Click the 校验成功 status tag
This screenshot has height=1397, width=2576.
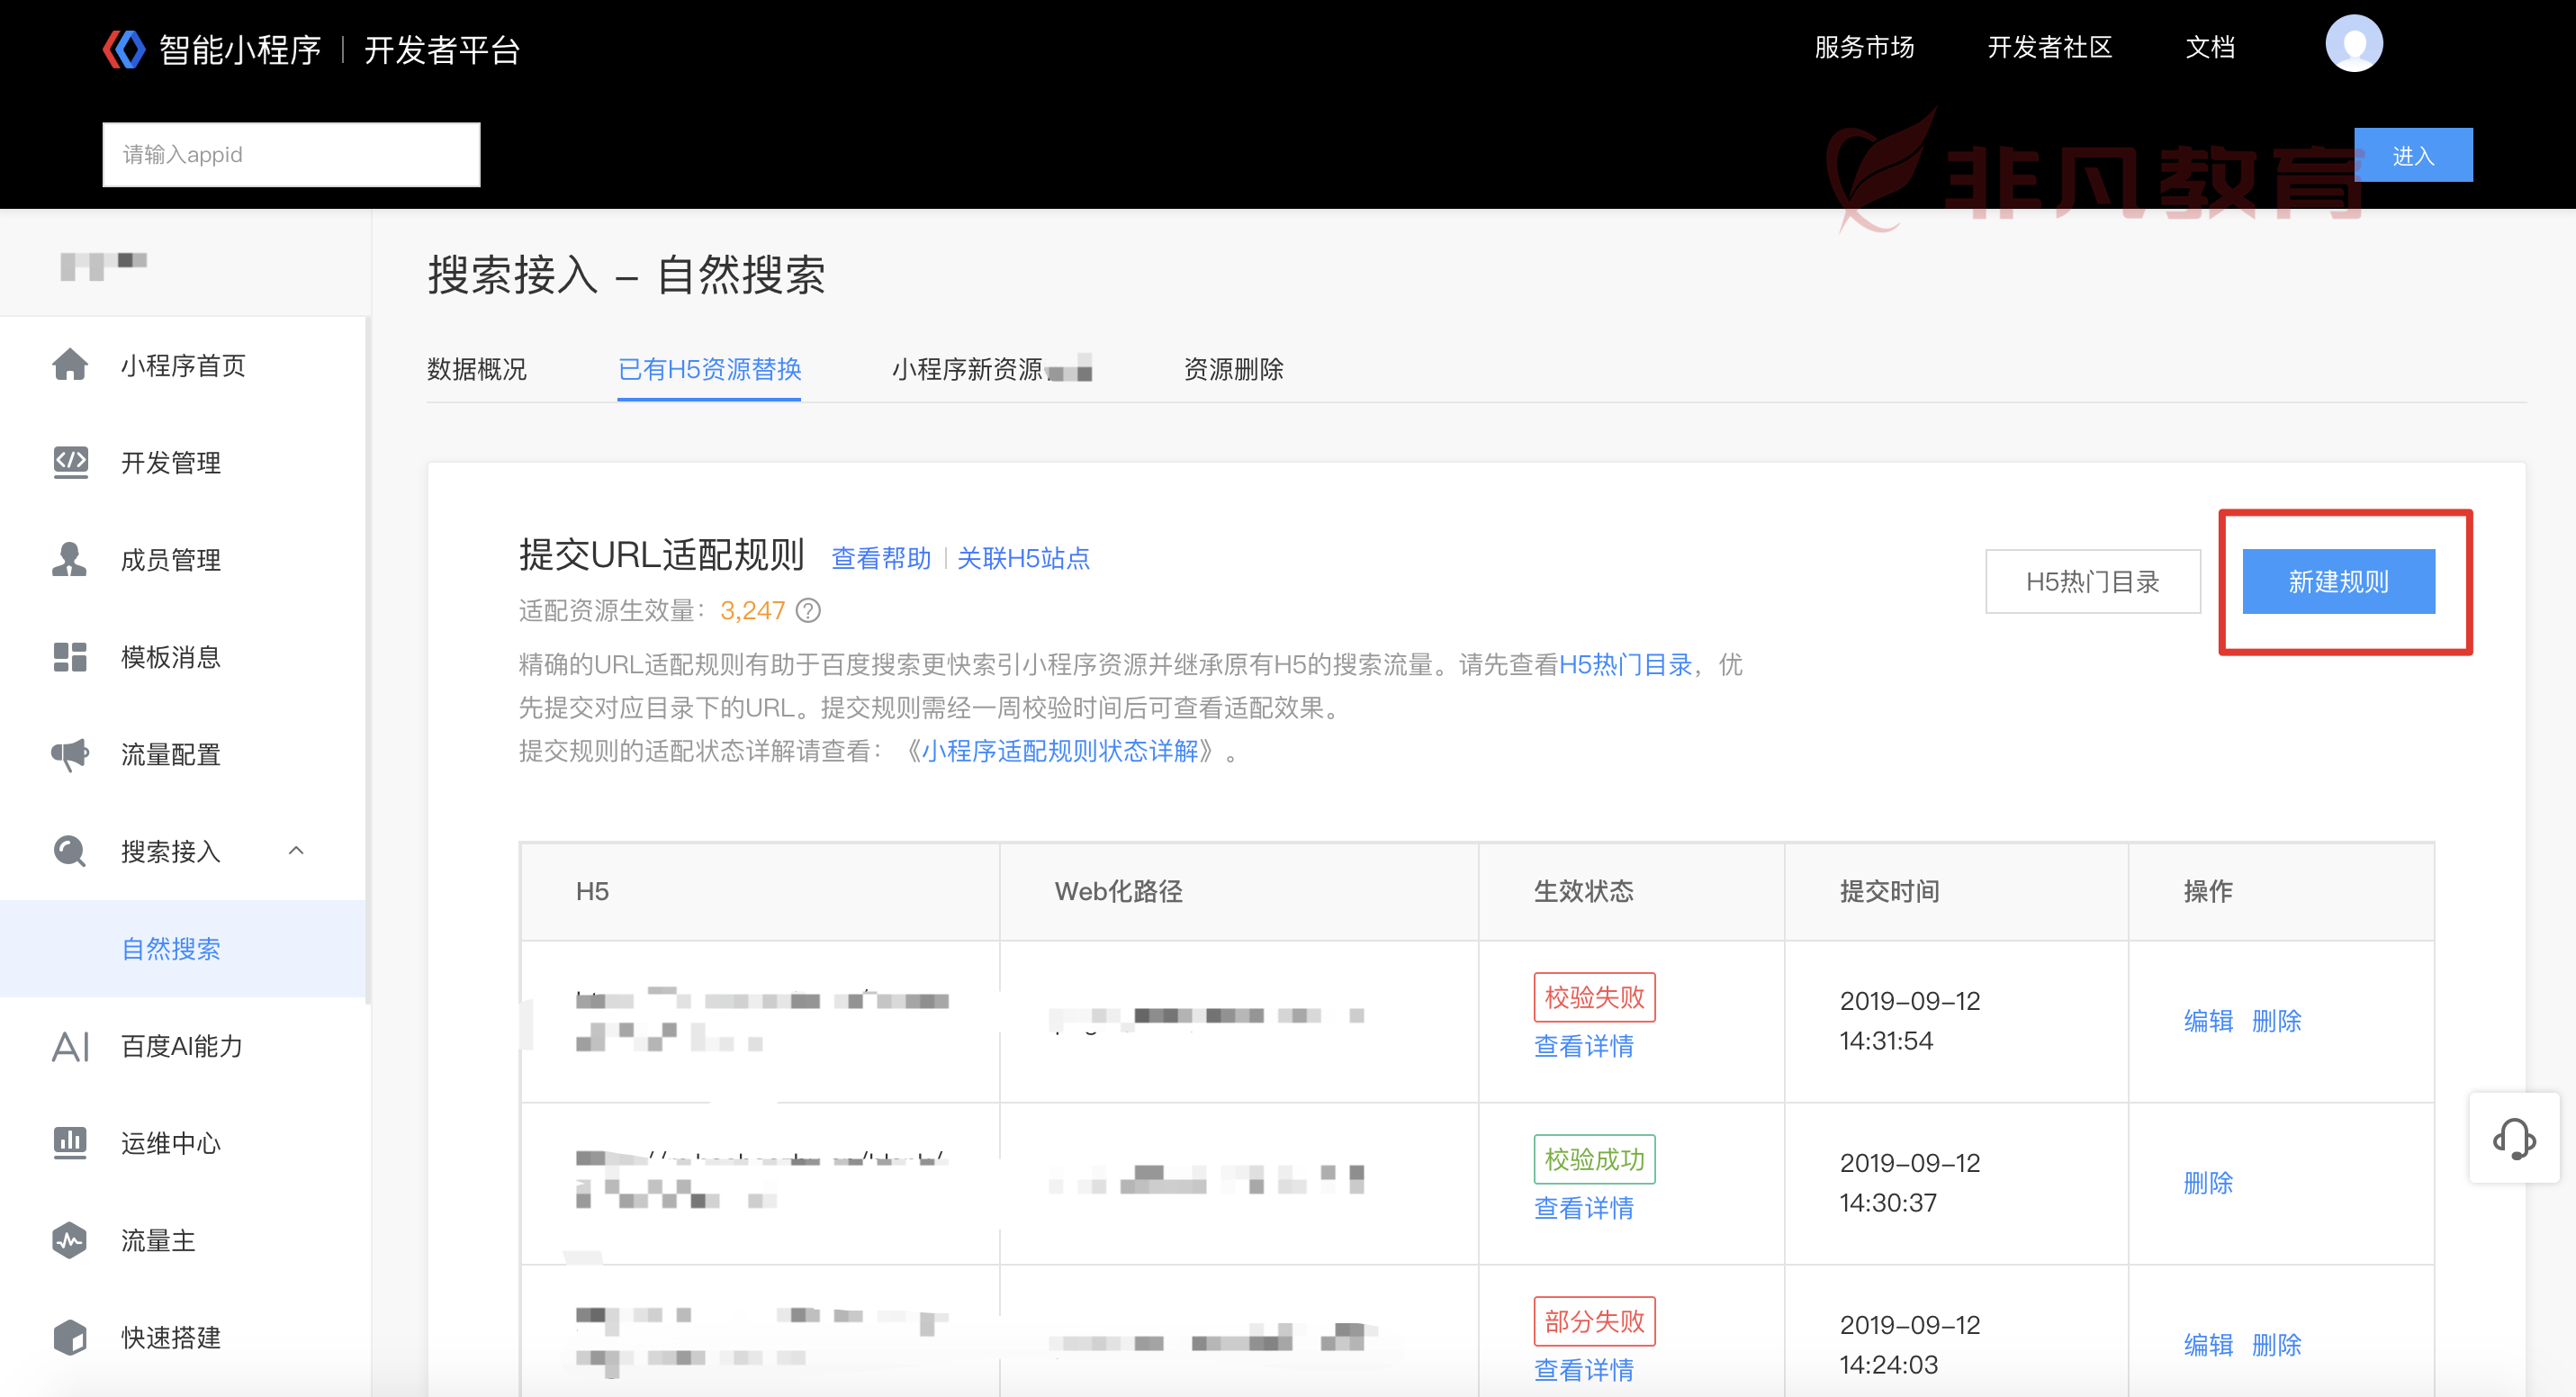[1594, 1159]
